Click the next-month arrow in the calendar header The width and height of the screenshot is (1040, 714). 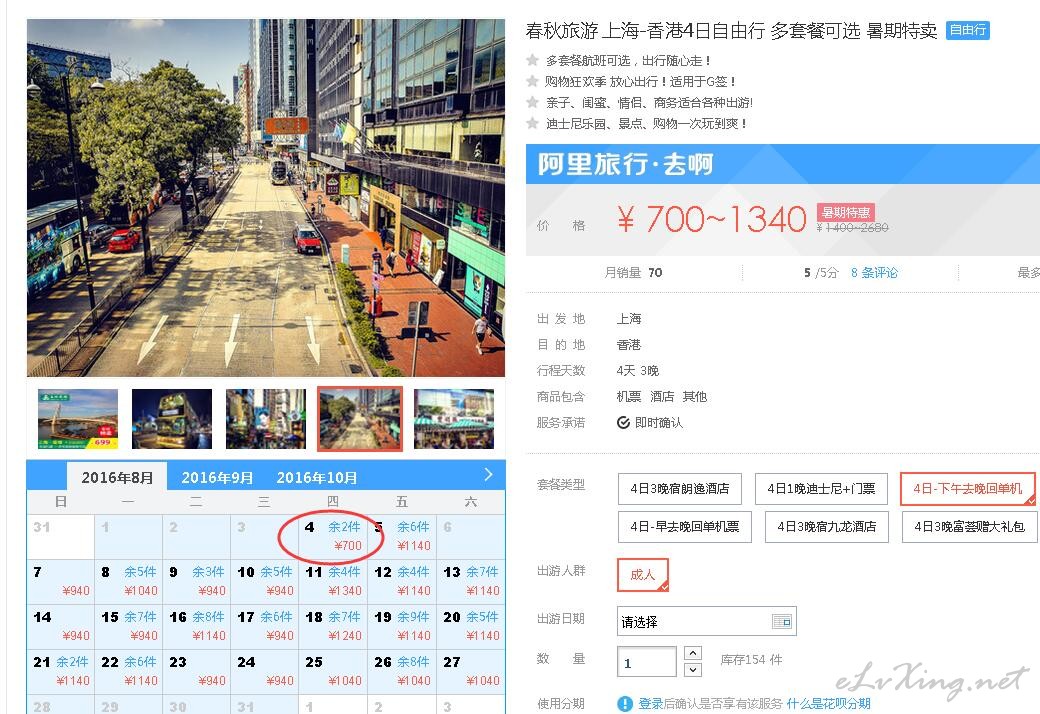pyautogui.click(x=489, y=474)
